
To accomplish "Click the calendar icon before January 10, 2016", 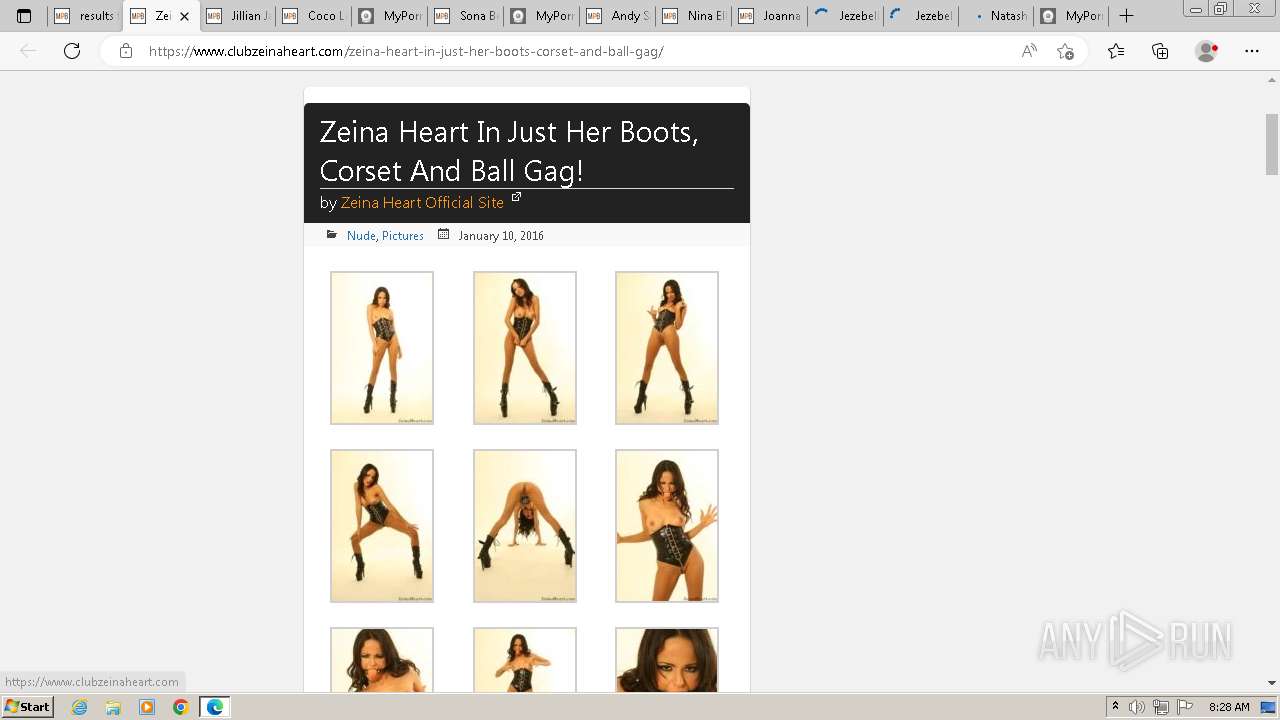I will (444, 235).
